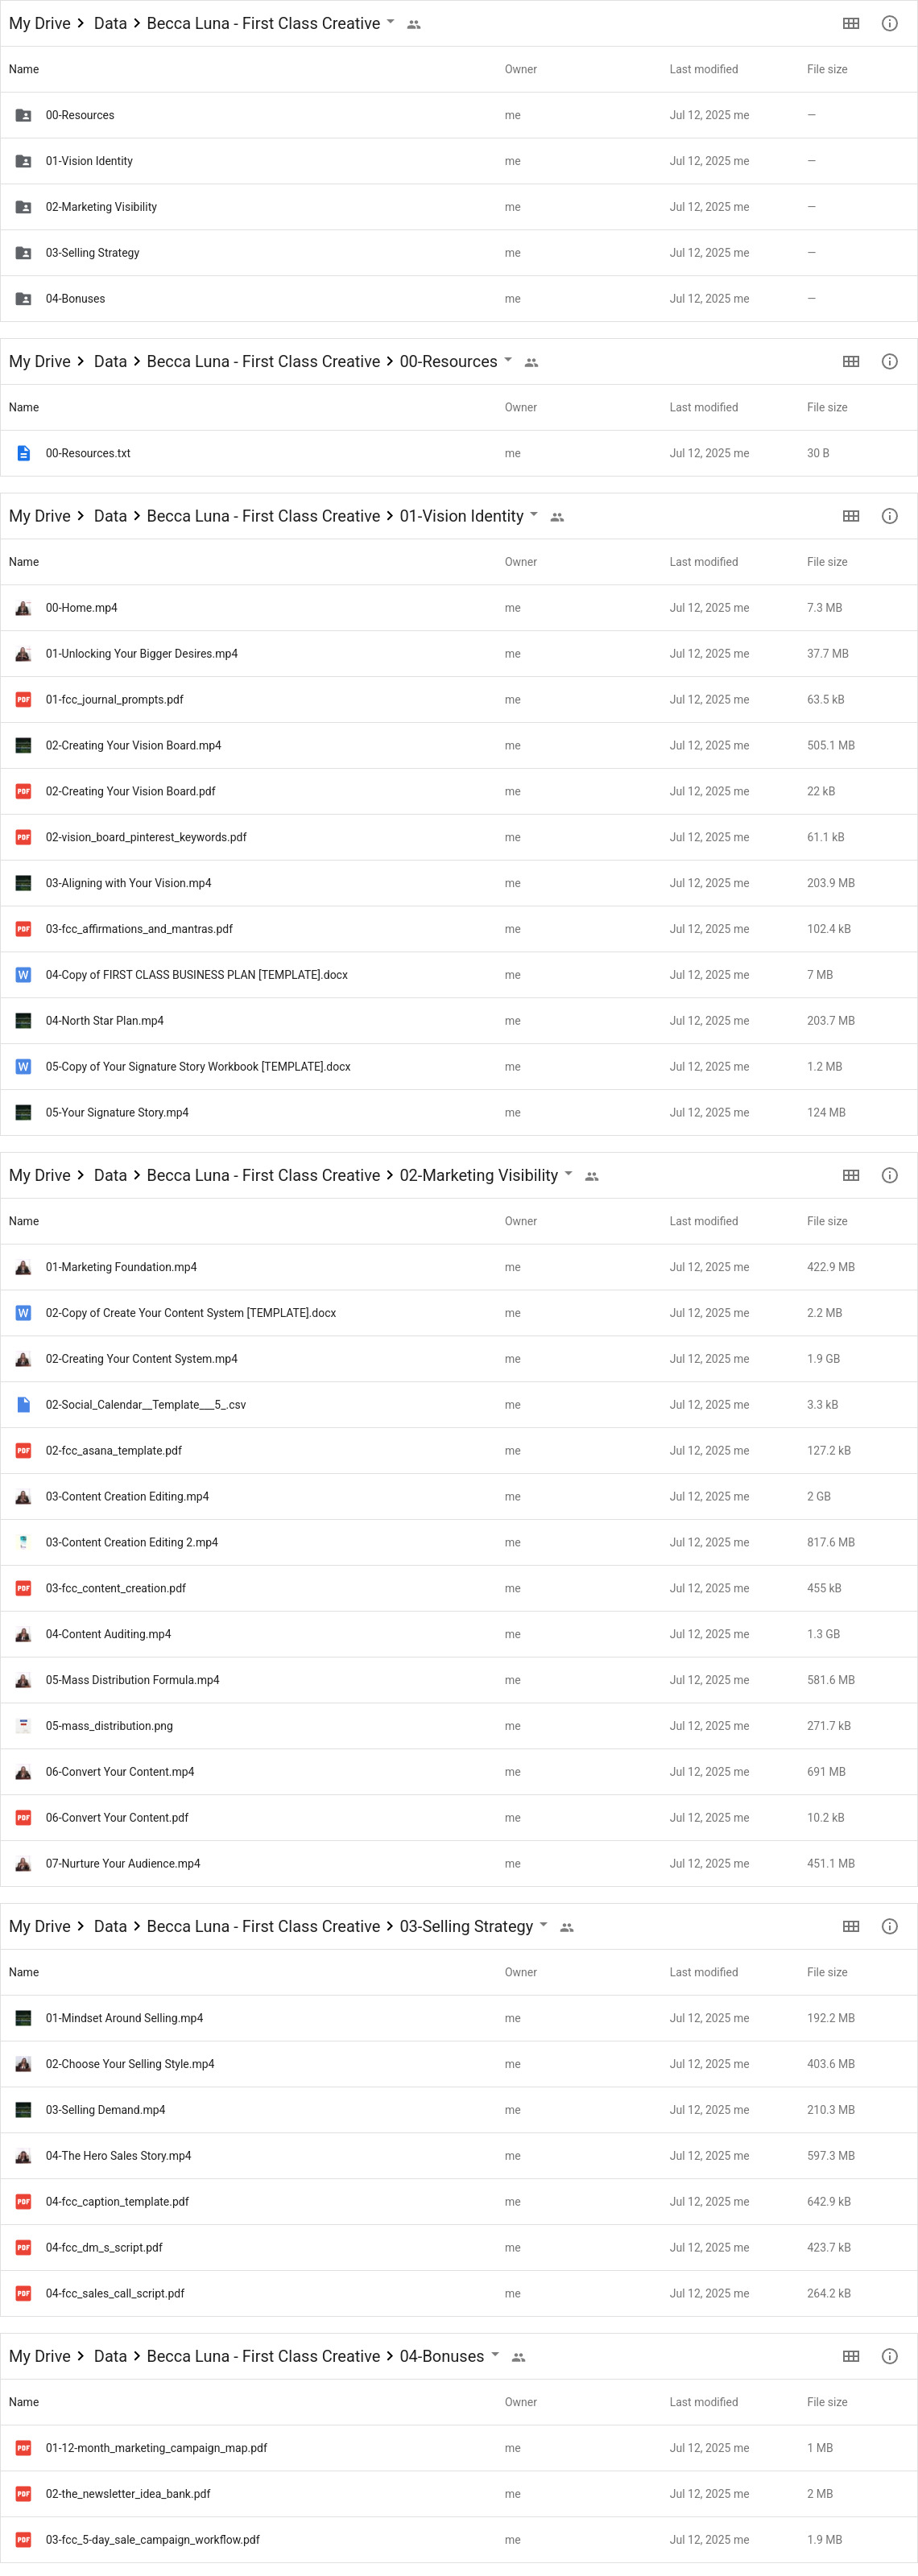Open the dropdown arrow beside 04-Bonuses breadcrumb

(x=495, y=2354)
